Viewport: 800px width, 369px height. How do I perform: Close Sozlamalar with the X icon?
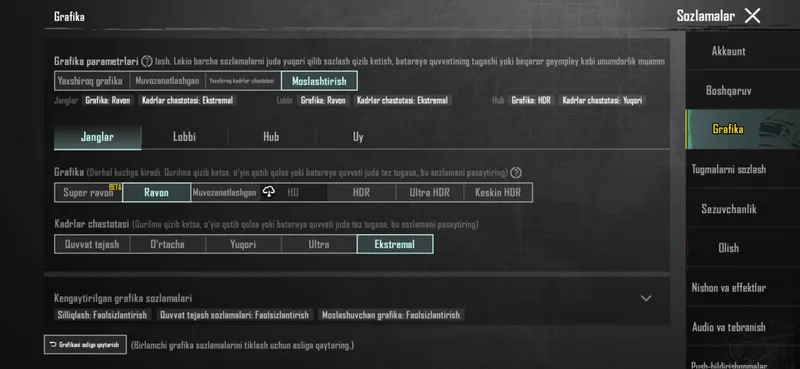[x=752, y=16]
